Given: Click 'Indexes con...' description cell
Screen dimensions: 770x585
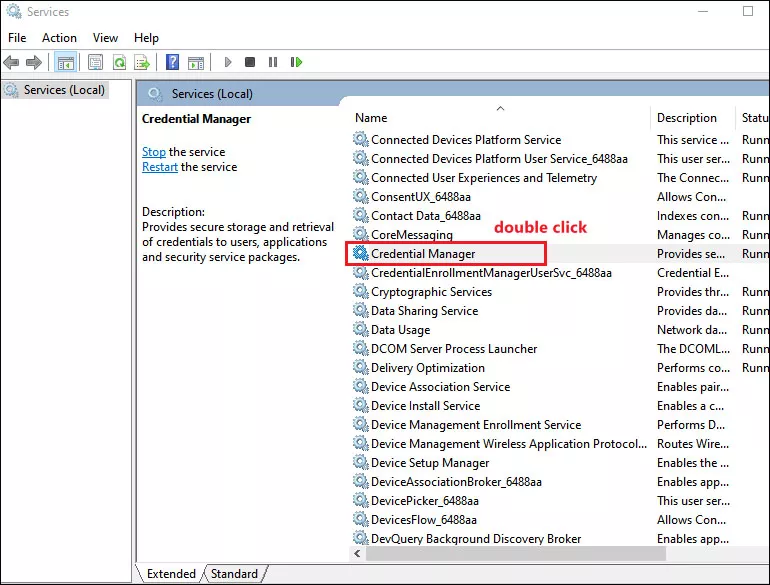Looking at the screenshot, I should coord(693,216).
